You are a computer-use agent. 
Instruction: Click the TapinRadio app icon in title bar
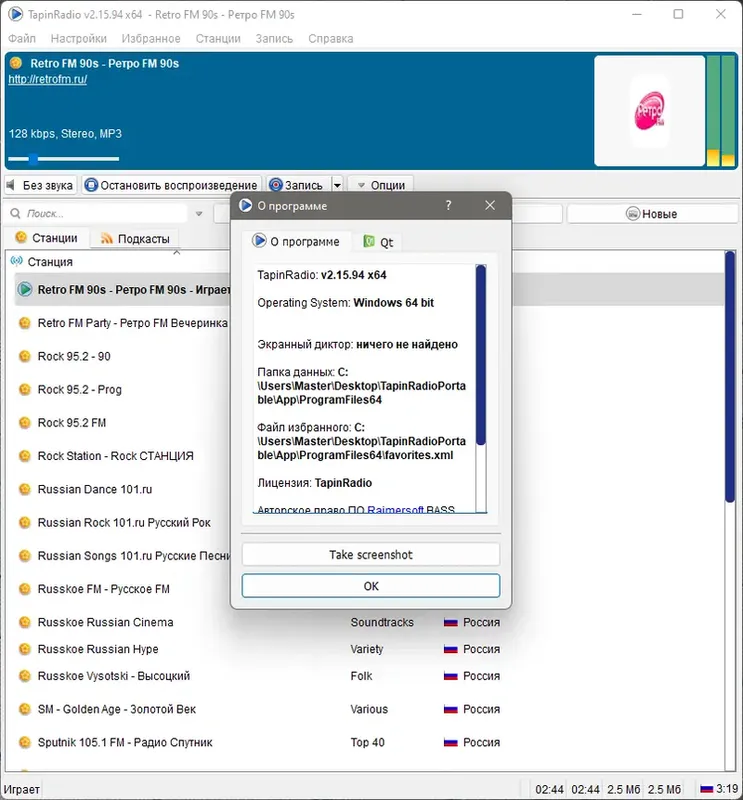click(15, 14)
